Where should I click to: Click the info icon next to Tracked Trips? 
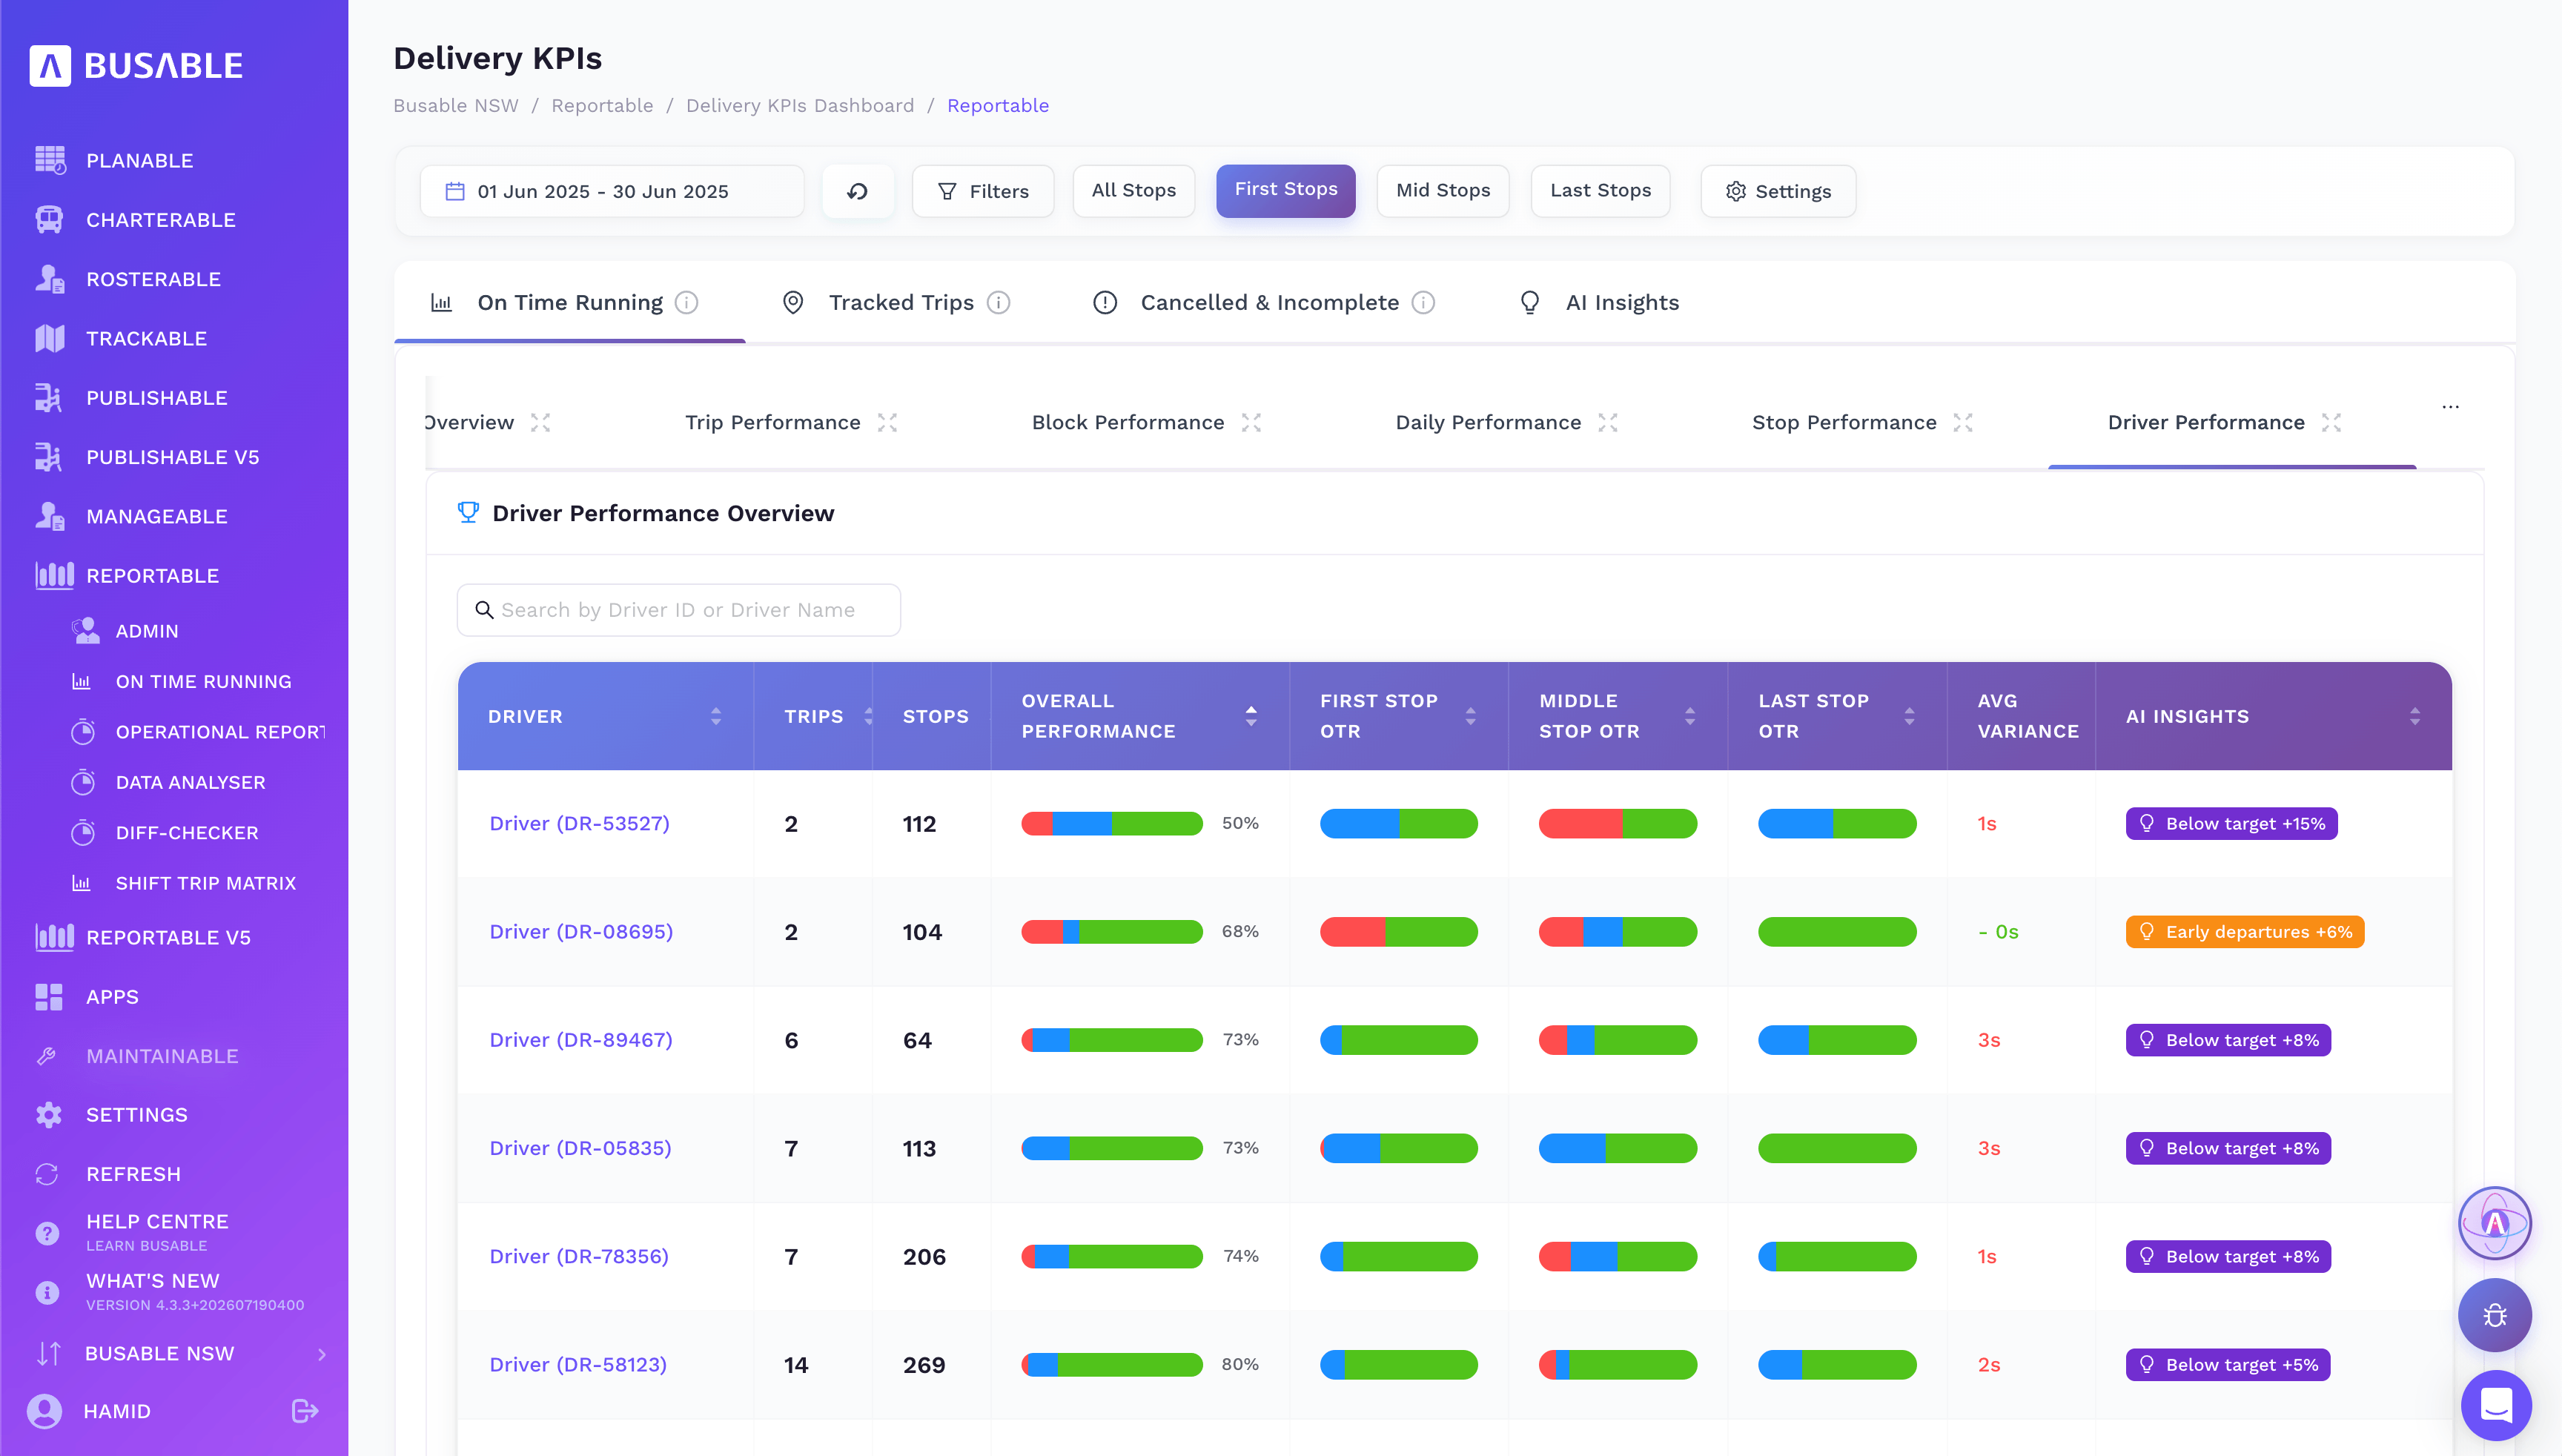tap(998, 302)
